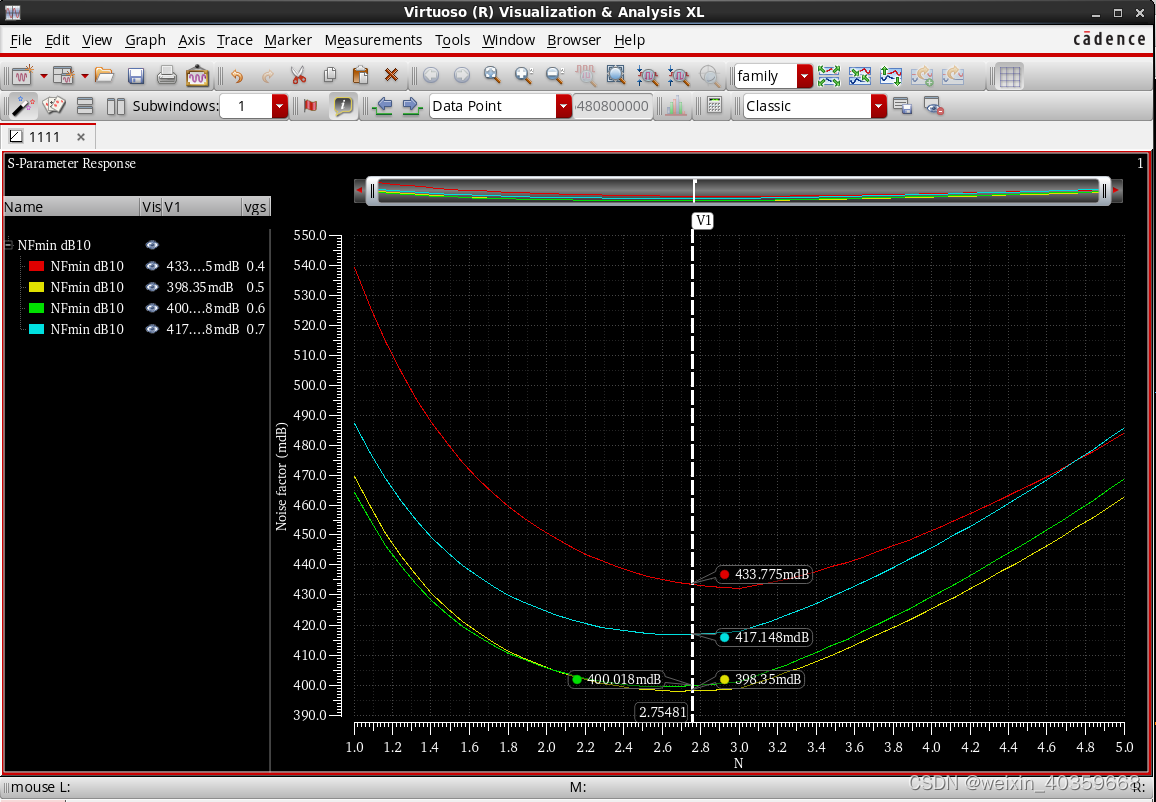Click the yellow NFmin trace color swatch
The width and height of the screenshot is (1156, 802).
point(36,287)
